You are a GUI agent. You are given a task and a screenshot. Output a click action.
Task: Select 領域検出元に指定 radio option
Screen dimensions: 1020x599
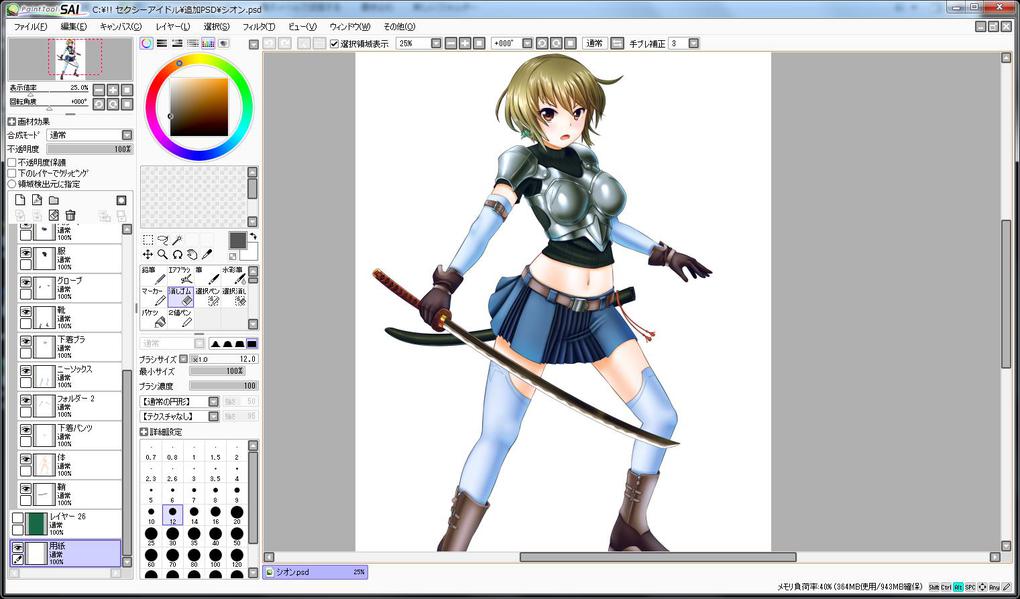[x=12, y=184]
